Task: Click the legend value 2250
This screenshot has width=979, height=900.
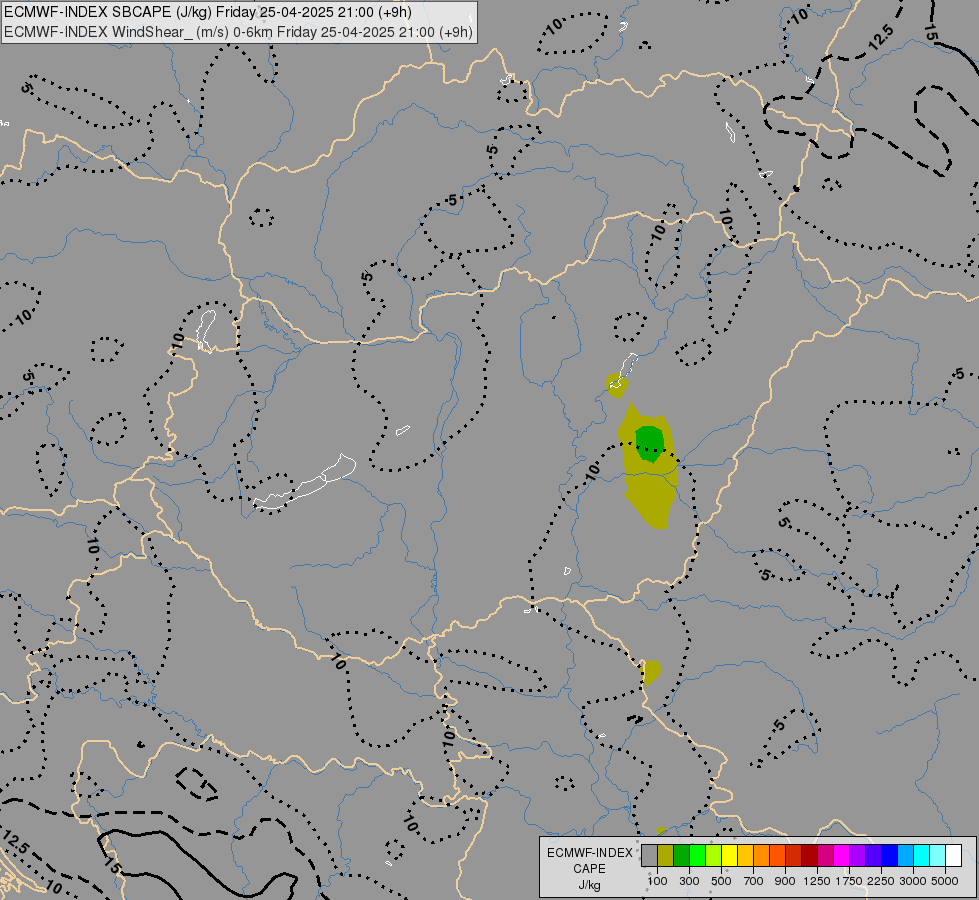Action: pos(881,881)
